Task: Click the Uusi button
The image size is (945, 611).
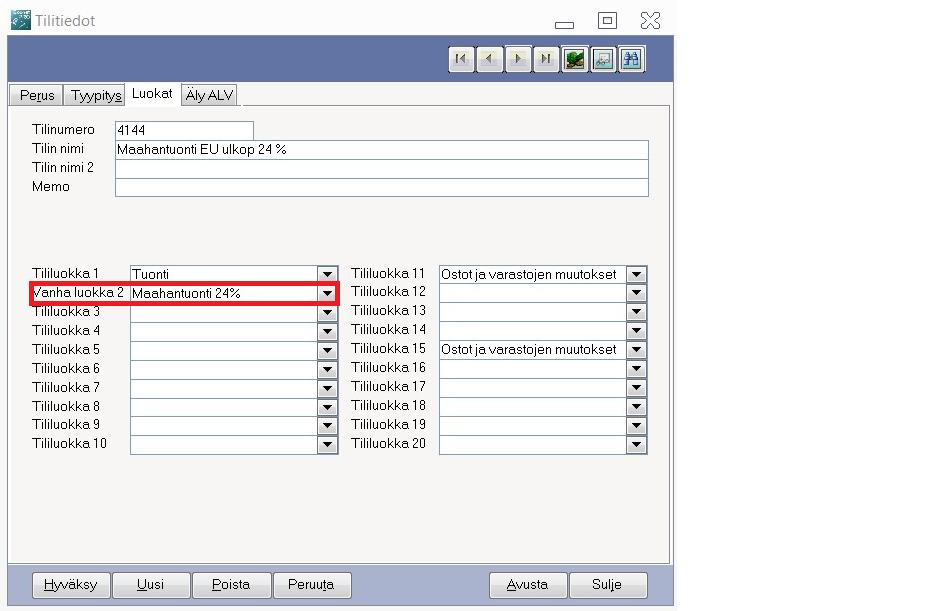Action: point(151,584)
